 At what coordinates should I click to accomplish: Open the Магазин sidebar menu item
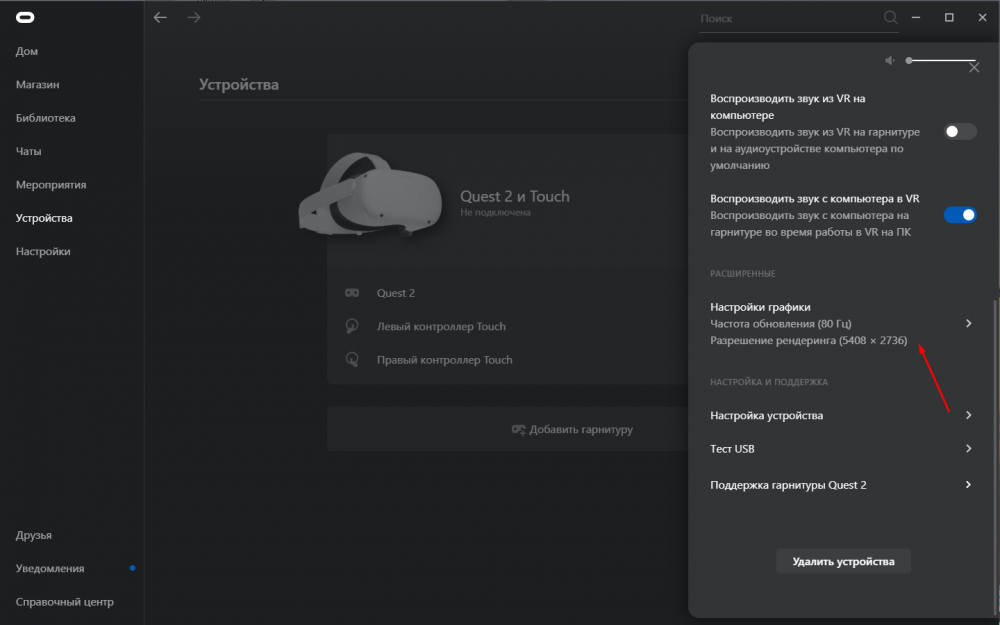click(38, 85)
